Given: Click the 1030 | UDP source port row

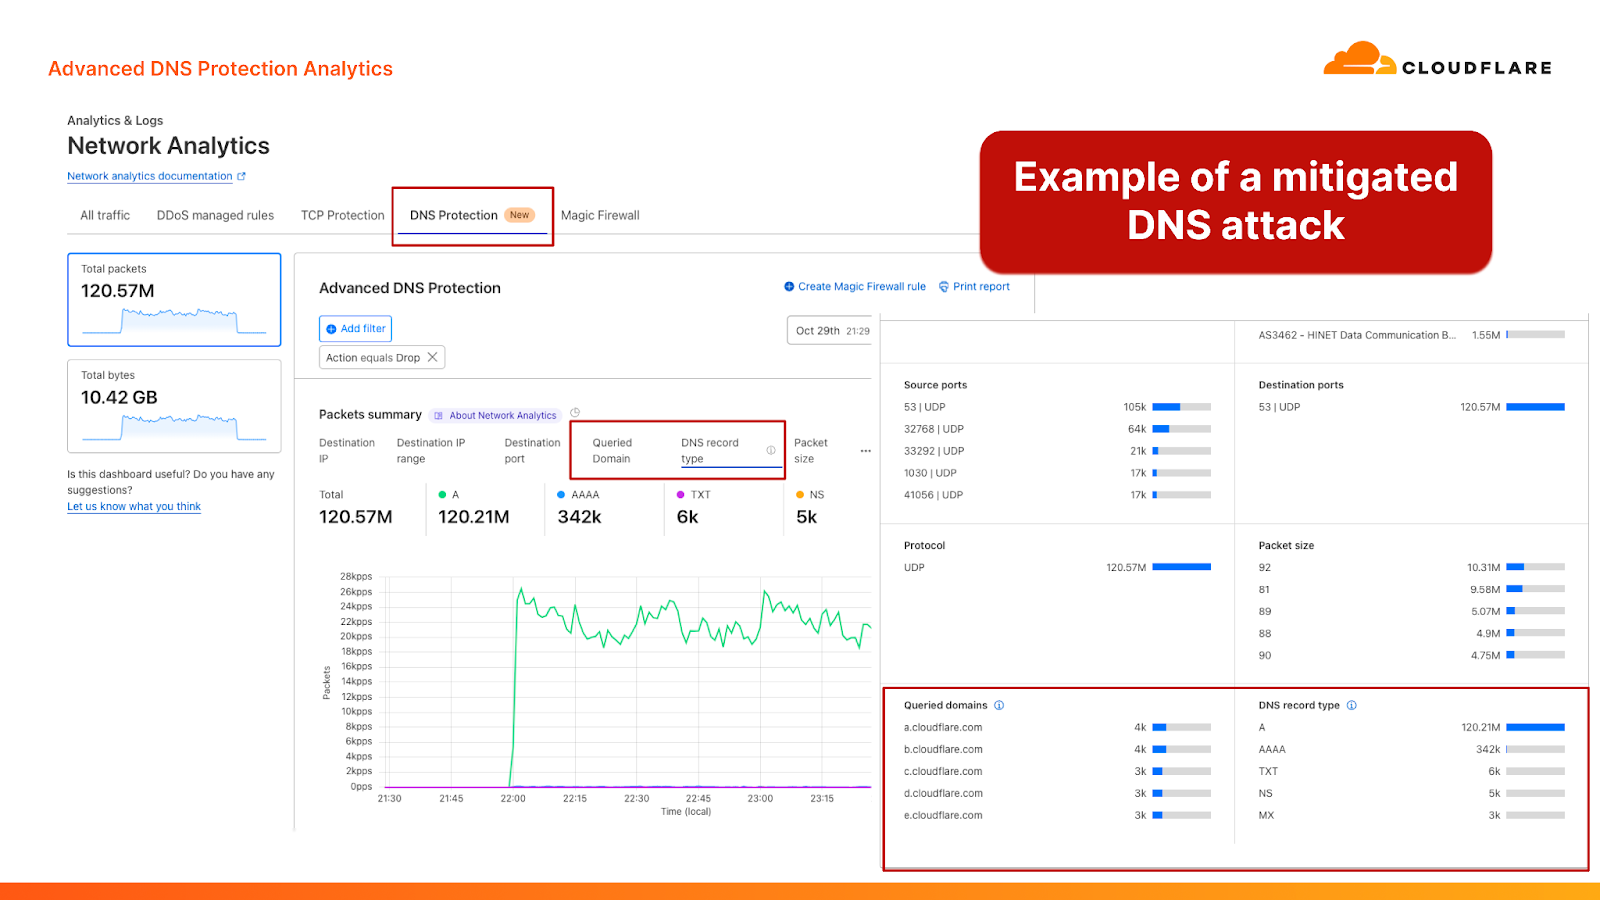Looking at the screenshot, I should 1057,473.
